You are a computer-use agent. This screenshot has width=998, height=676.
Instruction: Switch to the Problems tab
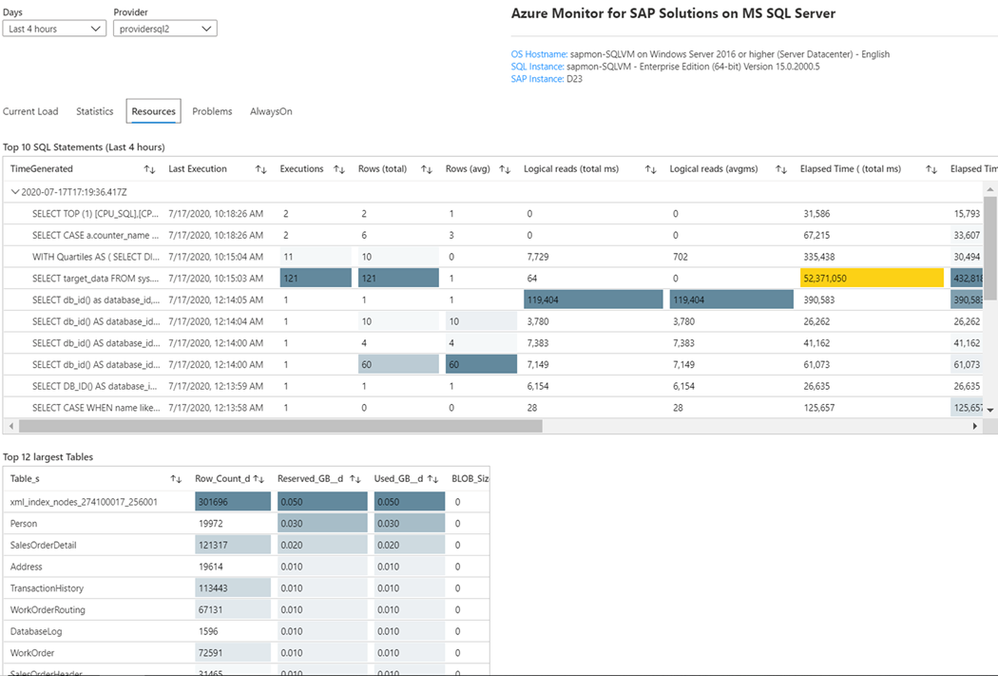212,112
